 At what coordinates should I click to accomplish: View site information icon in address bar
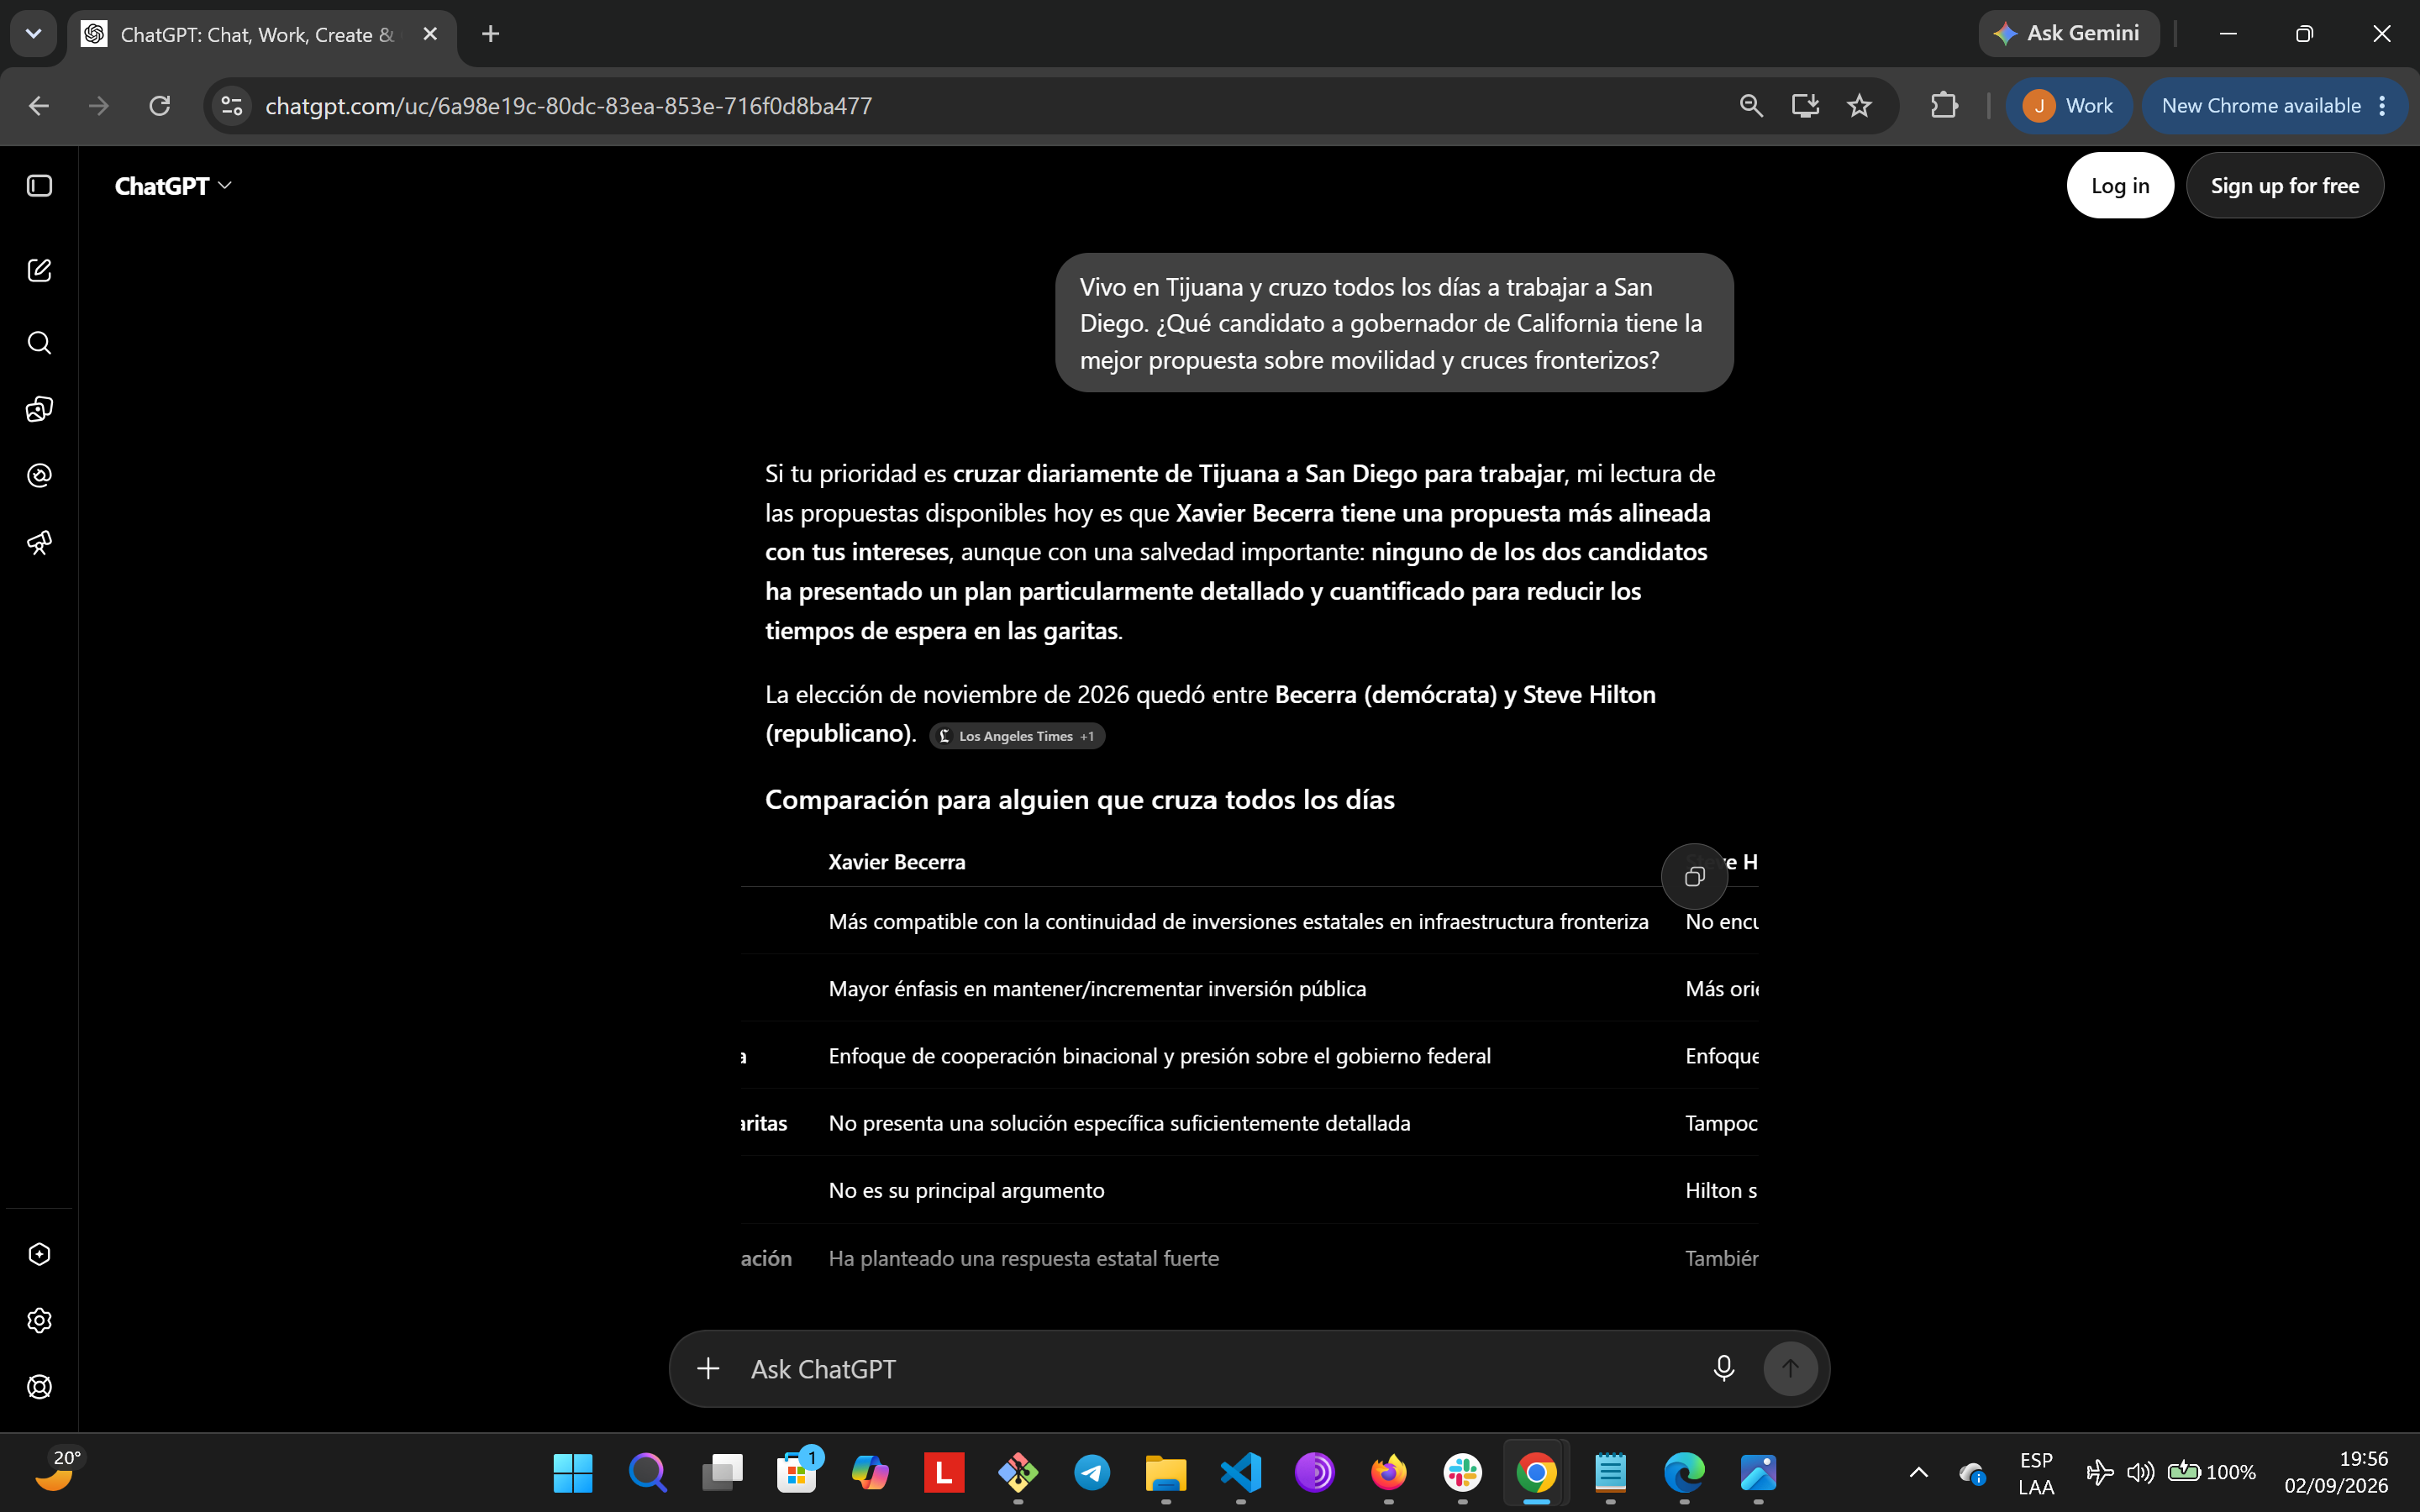tap(231, 106)
